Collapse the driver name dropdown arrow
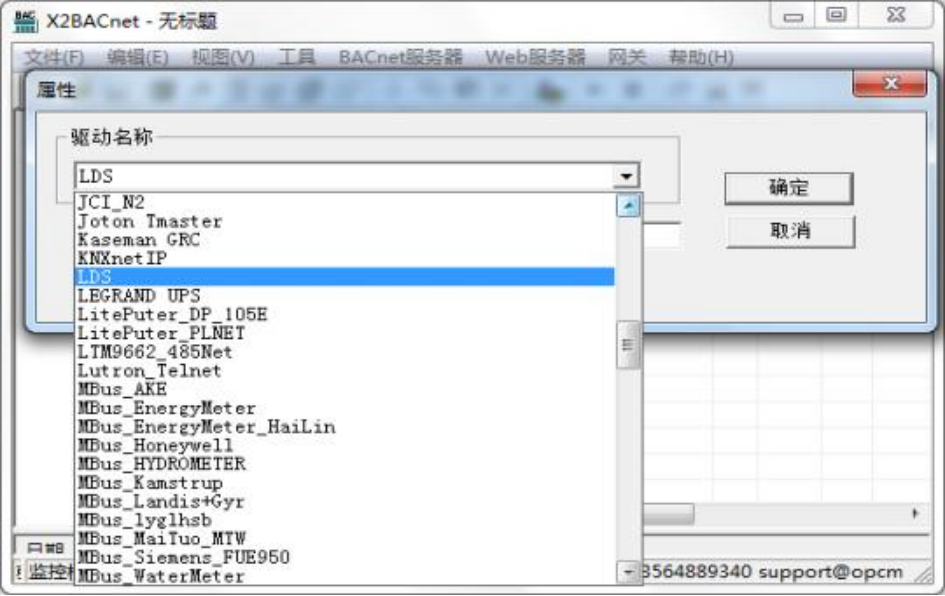The width and height of the screenshot is (945, 596). pyautogui.click(x=626, y=176)
